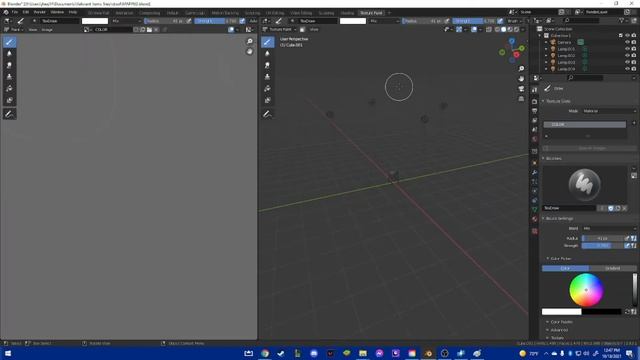Toggle visibility eye of Lamp.002
This screenshot has width=640, height=360.
pyautogui.click(x=627, y=56)
